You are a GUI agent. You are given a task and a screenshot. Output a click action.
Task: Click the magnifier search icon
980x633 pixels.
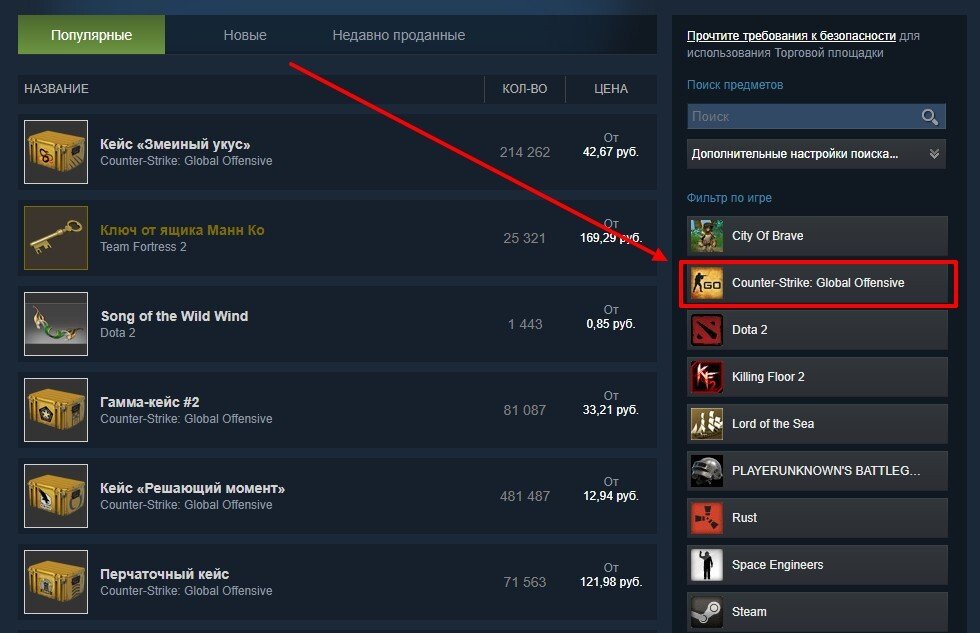click(x=929, y=116)
